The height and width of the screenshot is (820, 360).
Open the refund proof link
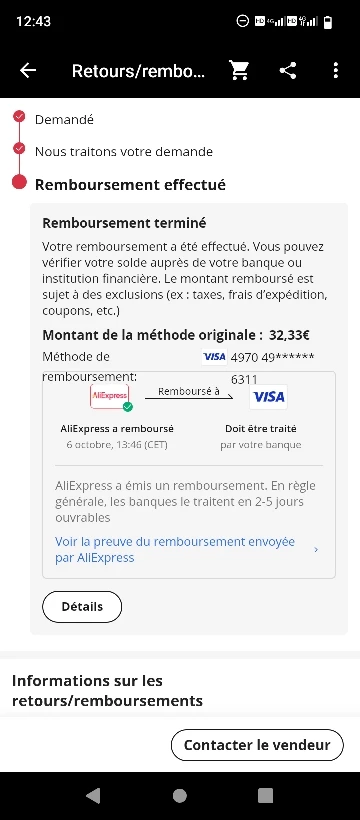(175, 550)
